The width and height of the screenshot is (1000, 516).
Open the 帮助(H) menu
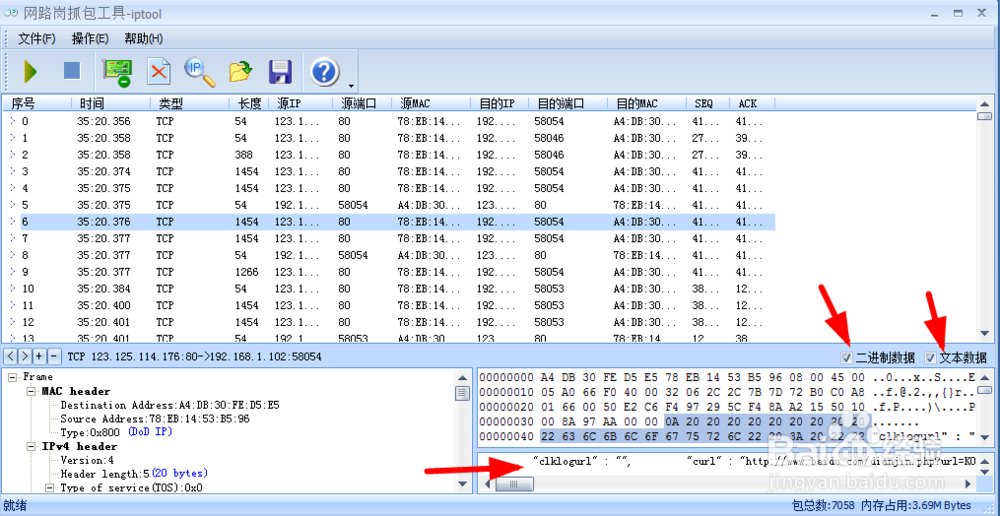pos(143,38)
